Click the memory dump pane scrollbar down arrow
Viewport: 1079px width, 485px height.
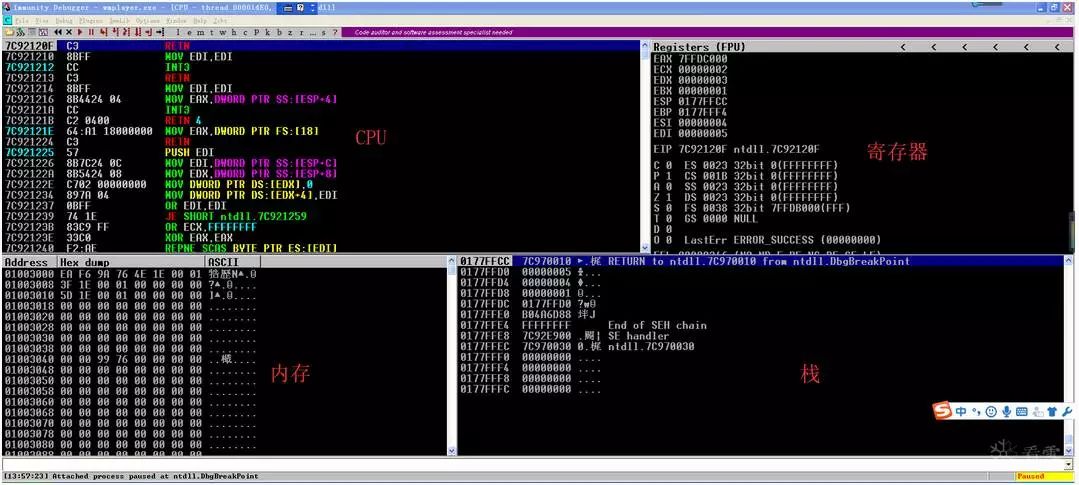[x=452, y=451]
